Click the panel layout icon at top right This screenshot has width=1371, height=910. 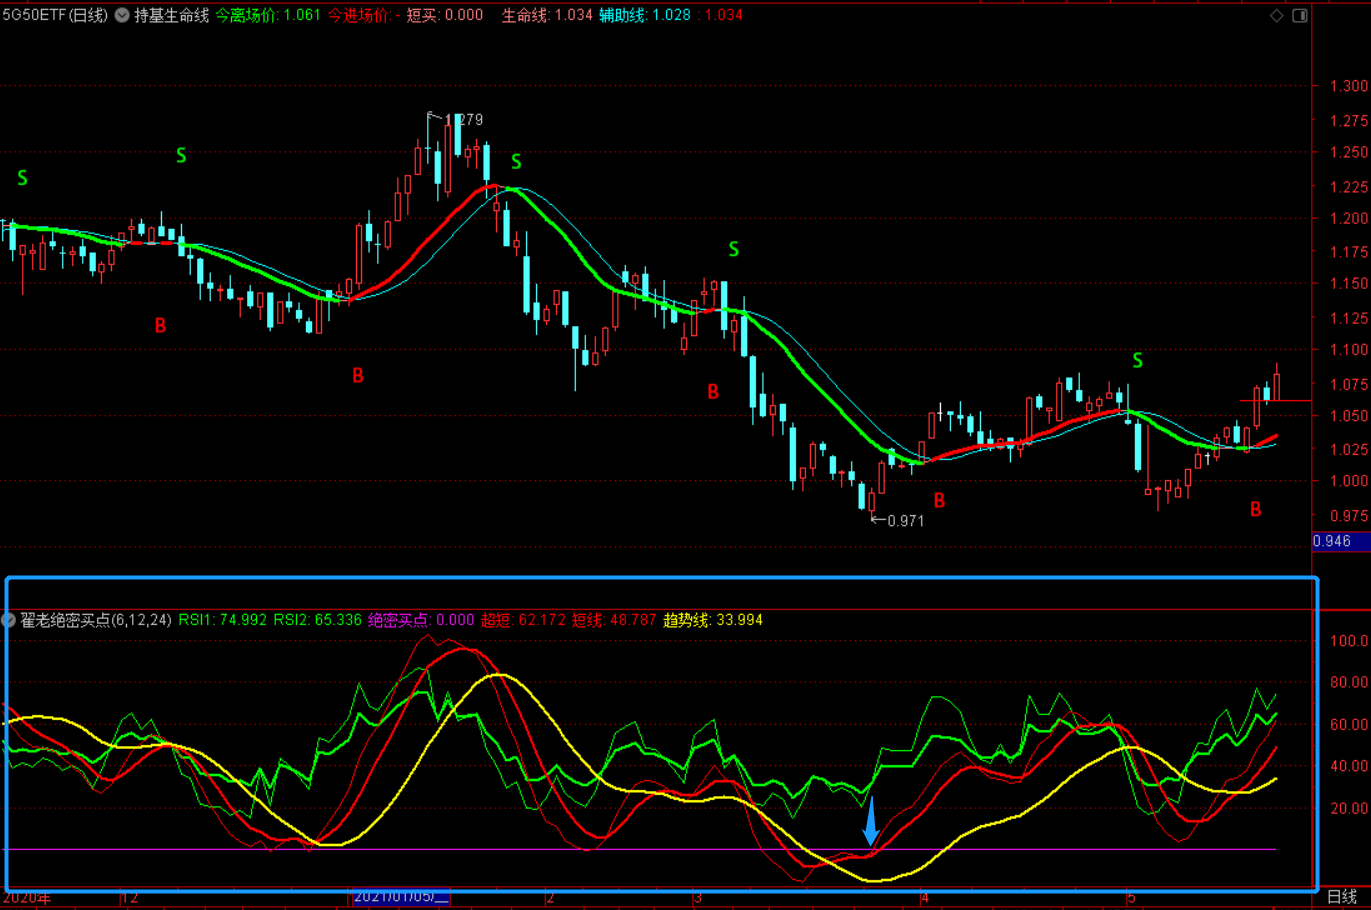pyautogui.click(x=1300, y=15)
